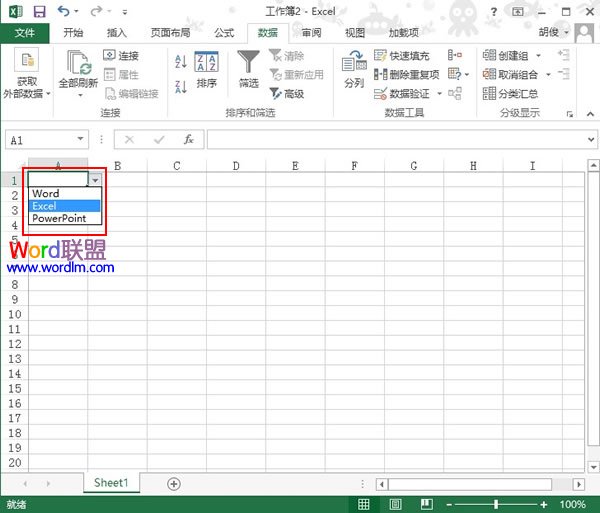Click Remove Duplicates (删除重复项)

click(x=406, y=74)
